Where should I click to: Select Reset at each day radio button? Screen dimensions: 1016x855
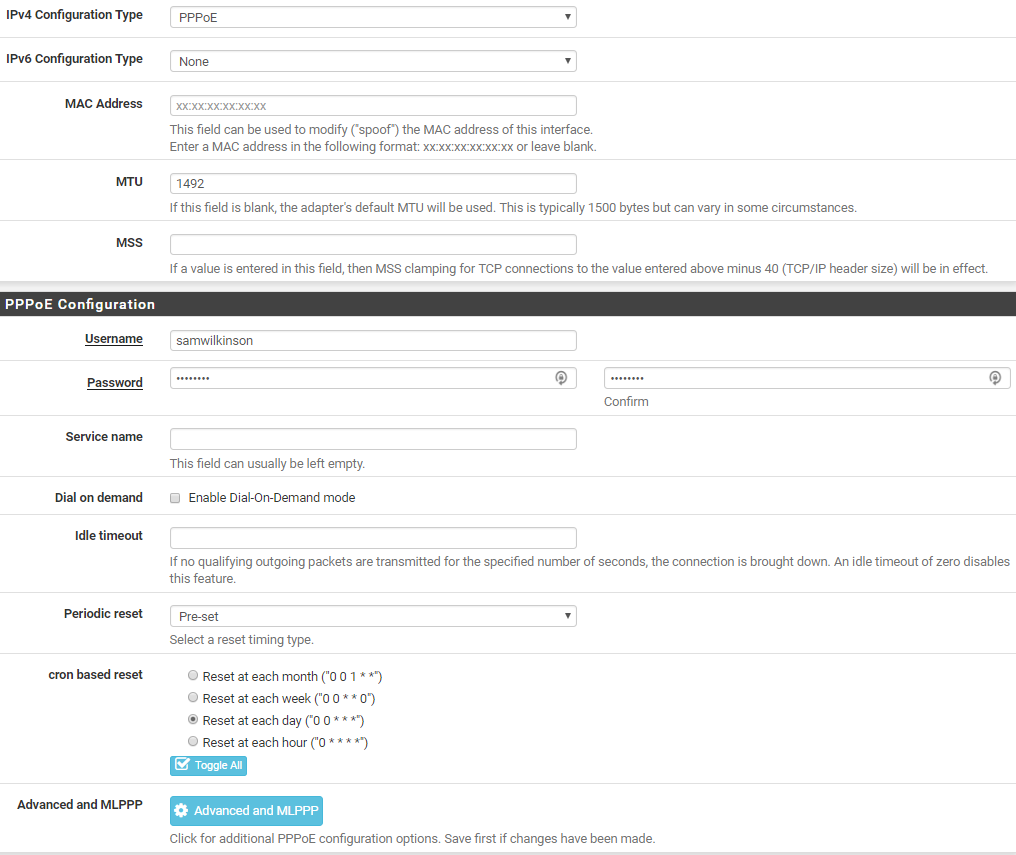click(193, 720)
